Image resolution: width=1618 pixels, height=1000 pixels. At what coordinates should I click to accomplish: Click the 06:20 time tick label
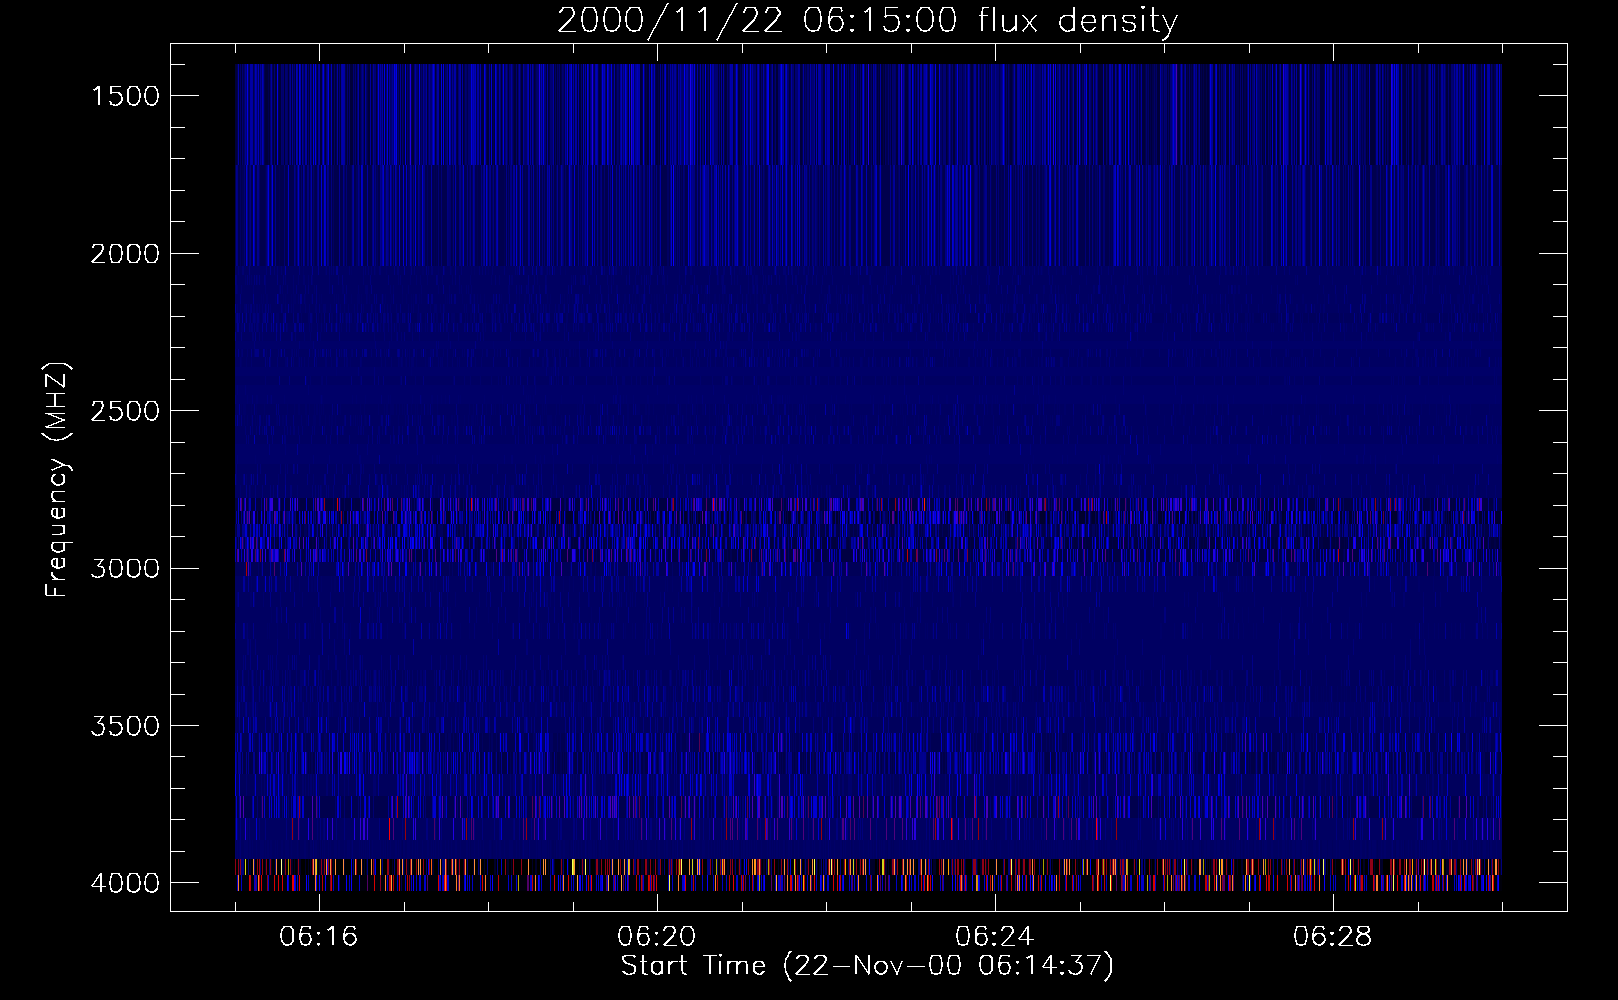point(657,937)
